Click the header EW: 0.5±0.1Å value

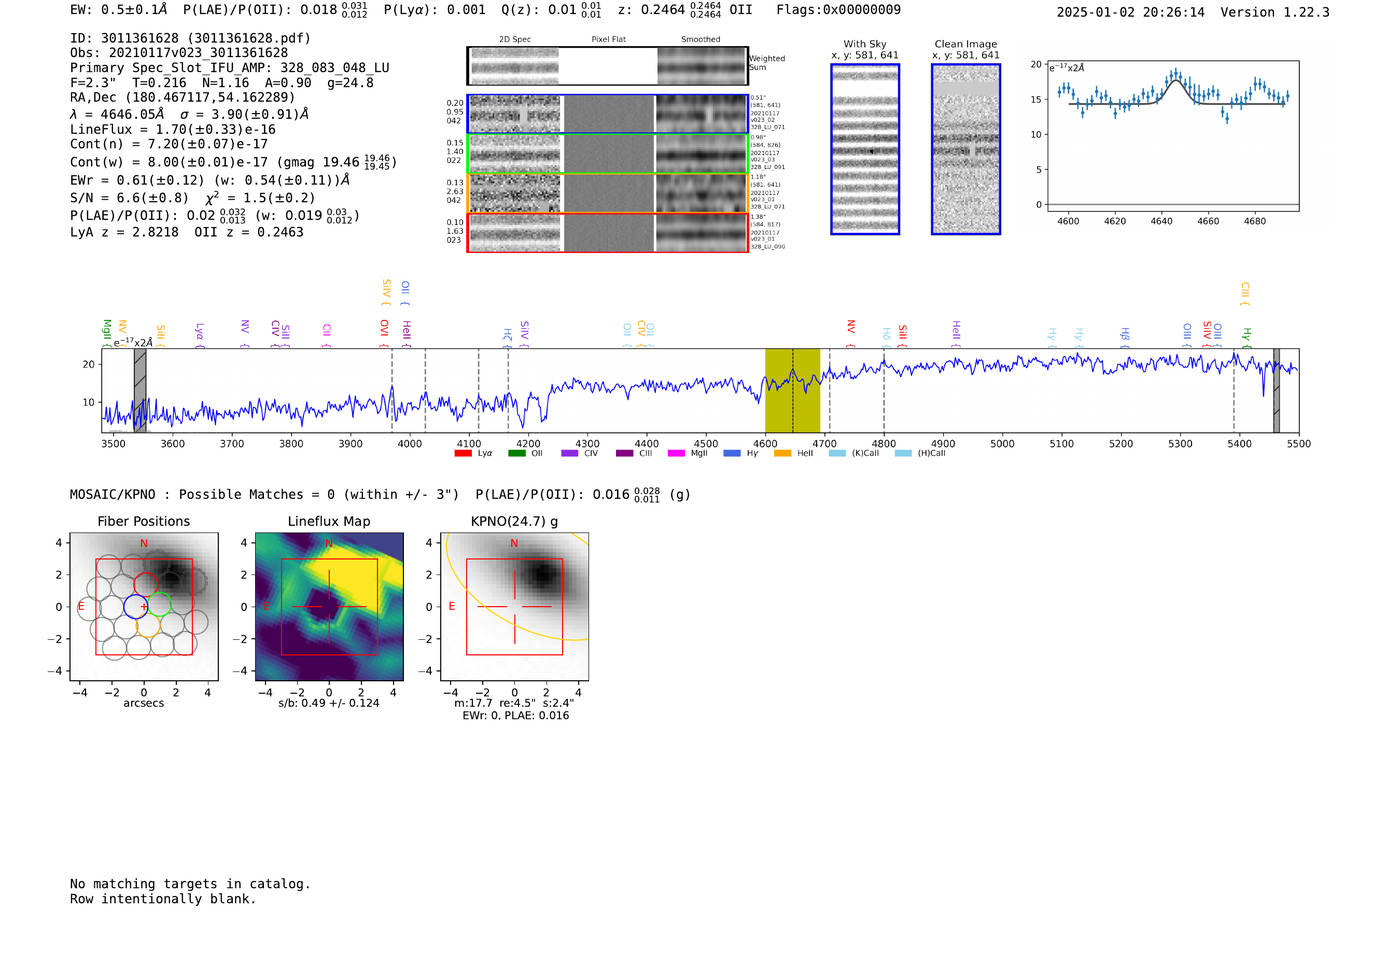[x=119, y=10]
